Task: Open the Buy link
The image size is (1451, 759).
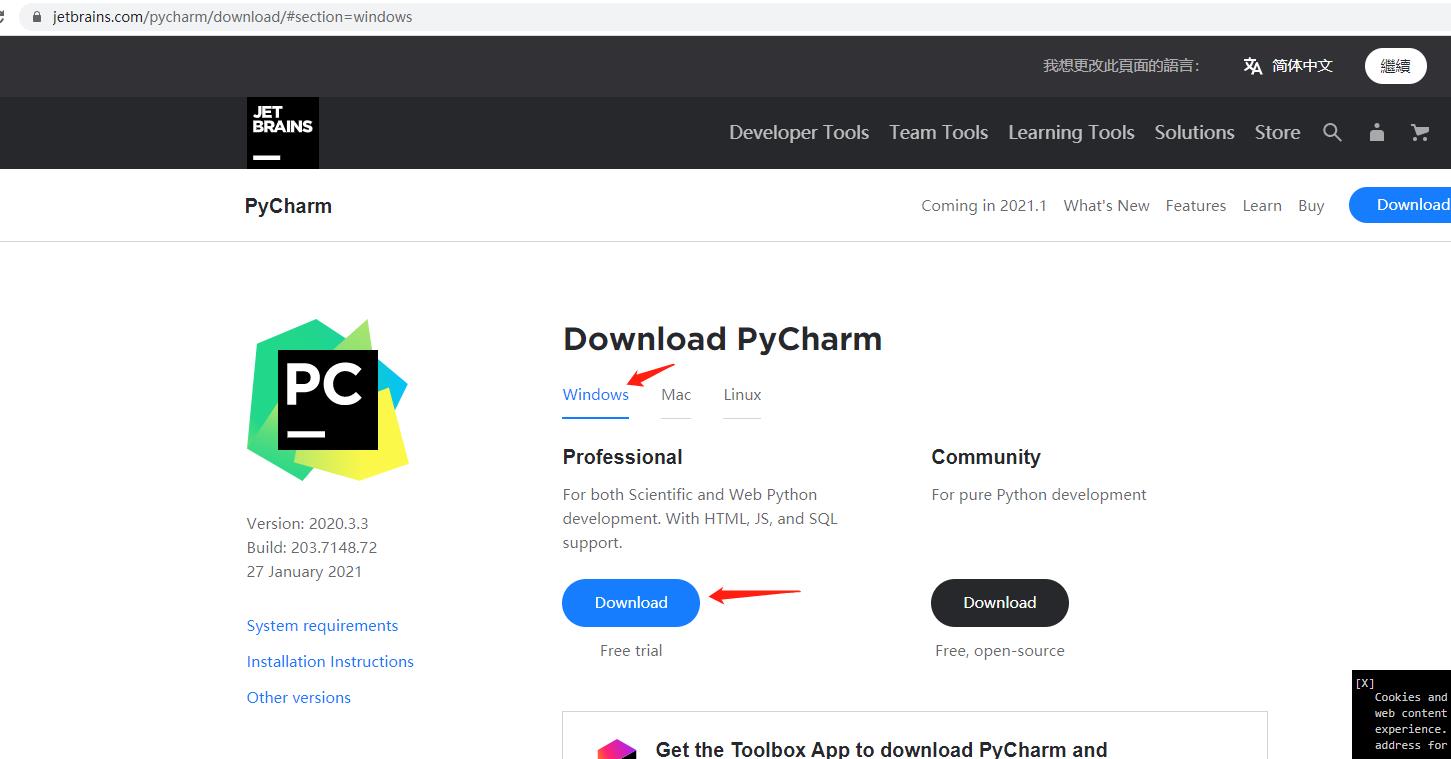Action: pos(1311,205)
